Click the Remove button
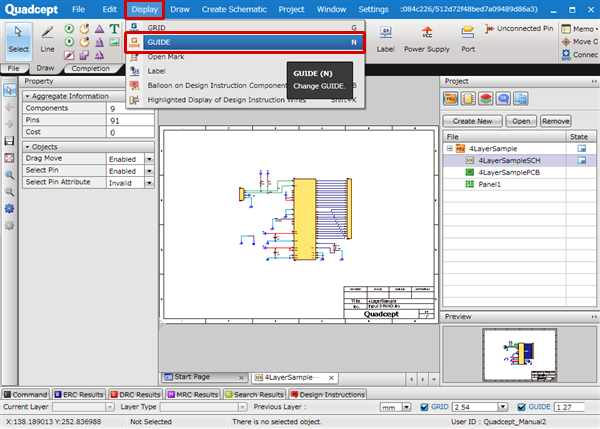This screenshot has height=429, width=600. [x=556, y=121]
